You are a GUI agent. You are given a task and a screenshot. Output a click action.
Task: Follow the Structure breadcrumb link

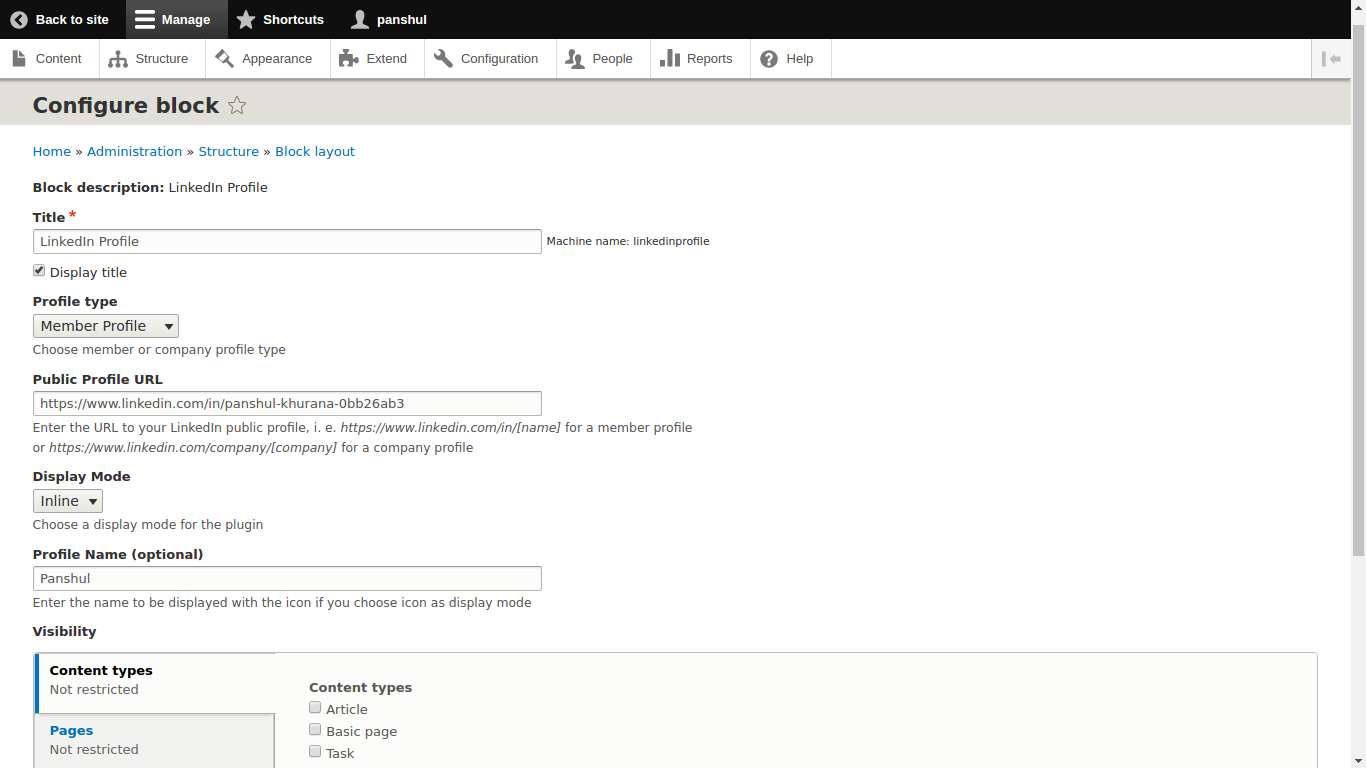(x=229, y=152)
